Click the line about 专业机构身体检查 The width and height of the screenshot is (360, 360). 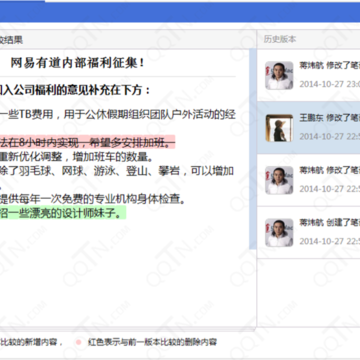pyautogui.click(x=92, y=199)
